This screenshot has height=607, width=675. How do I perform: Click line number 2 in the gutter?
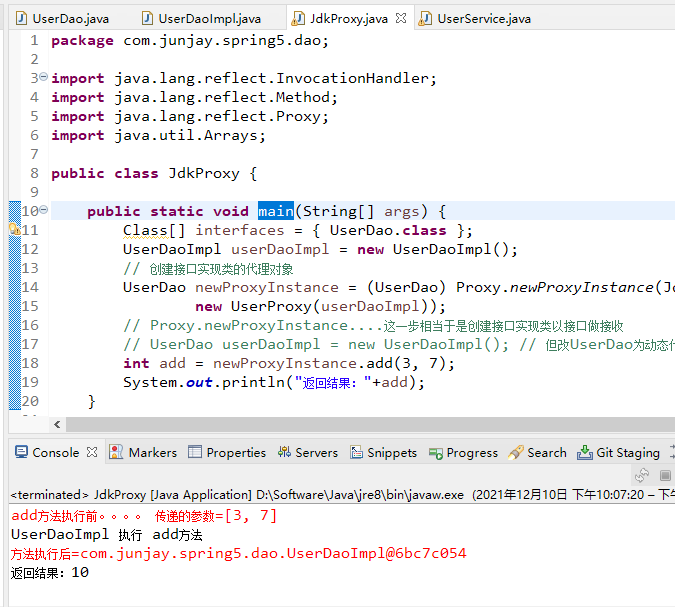(34, 59)
